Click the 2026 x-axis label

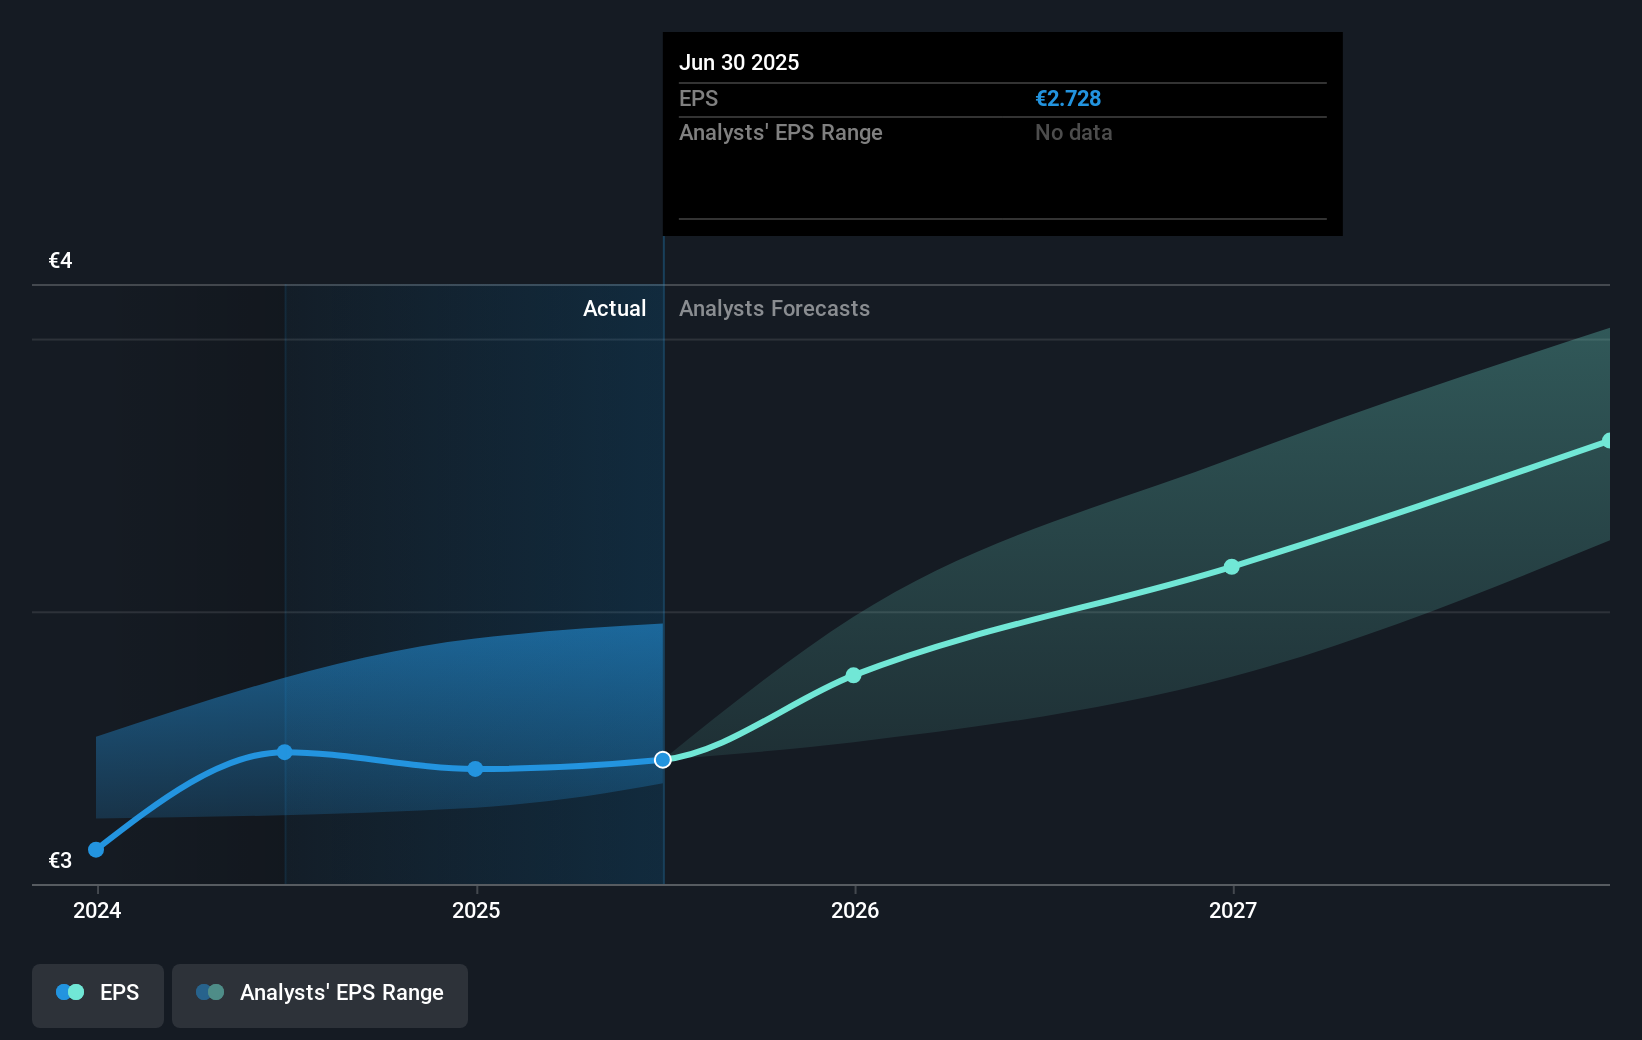[853, 911]
